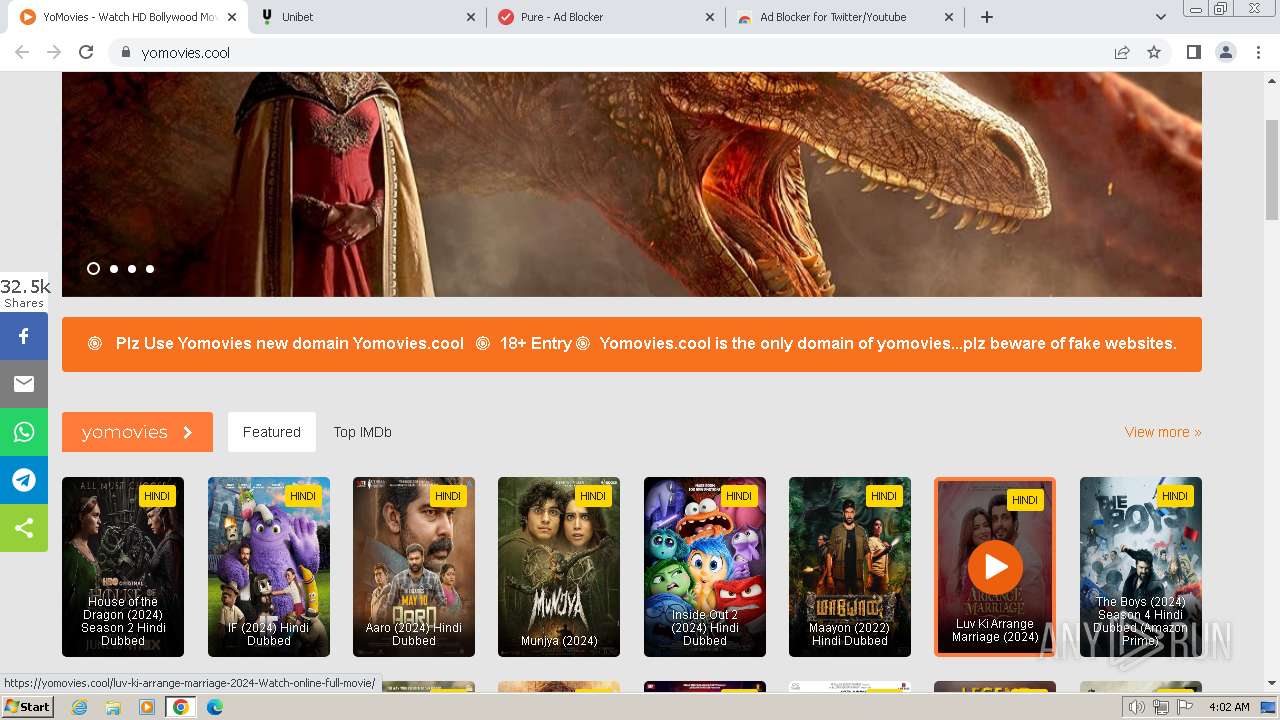The height and width of the screenshot is (720, 1280).
Task: Open File Explorer from the taskbar
Action: pyautogui.click(x=113, y=707)
